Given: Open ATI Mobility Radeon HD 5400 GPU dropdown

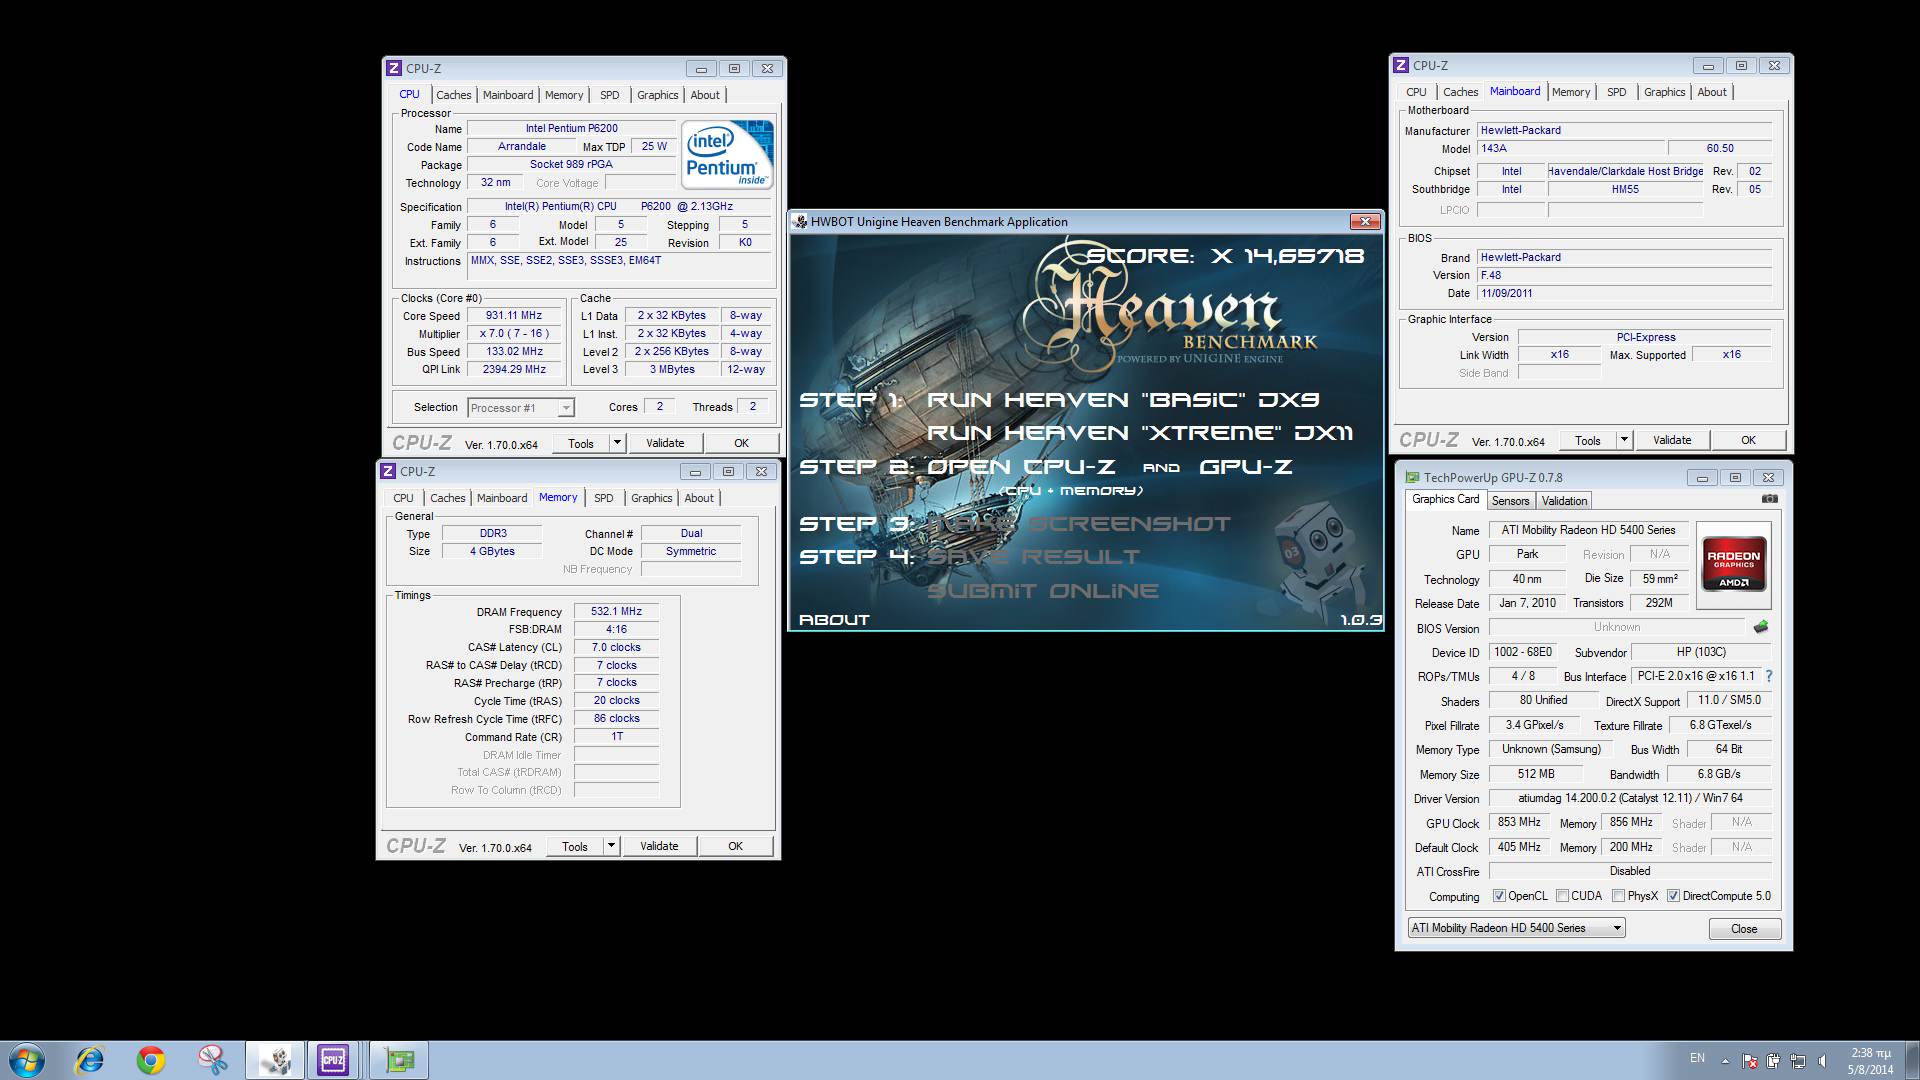Looking at the screenshot, I should click(x=1516, y=928).
